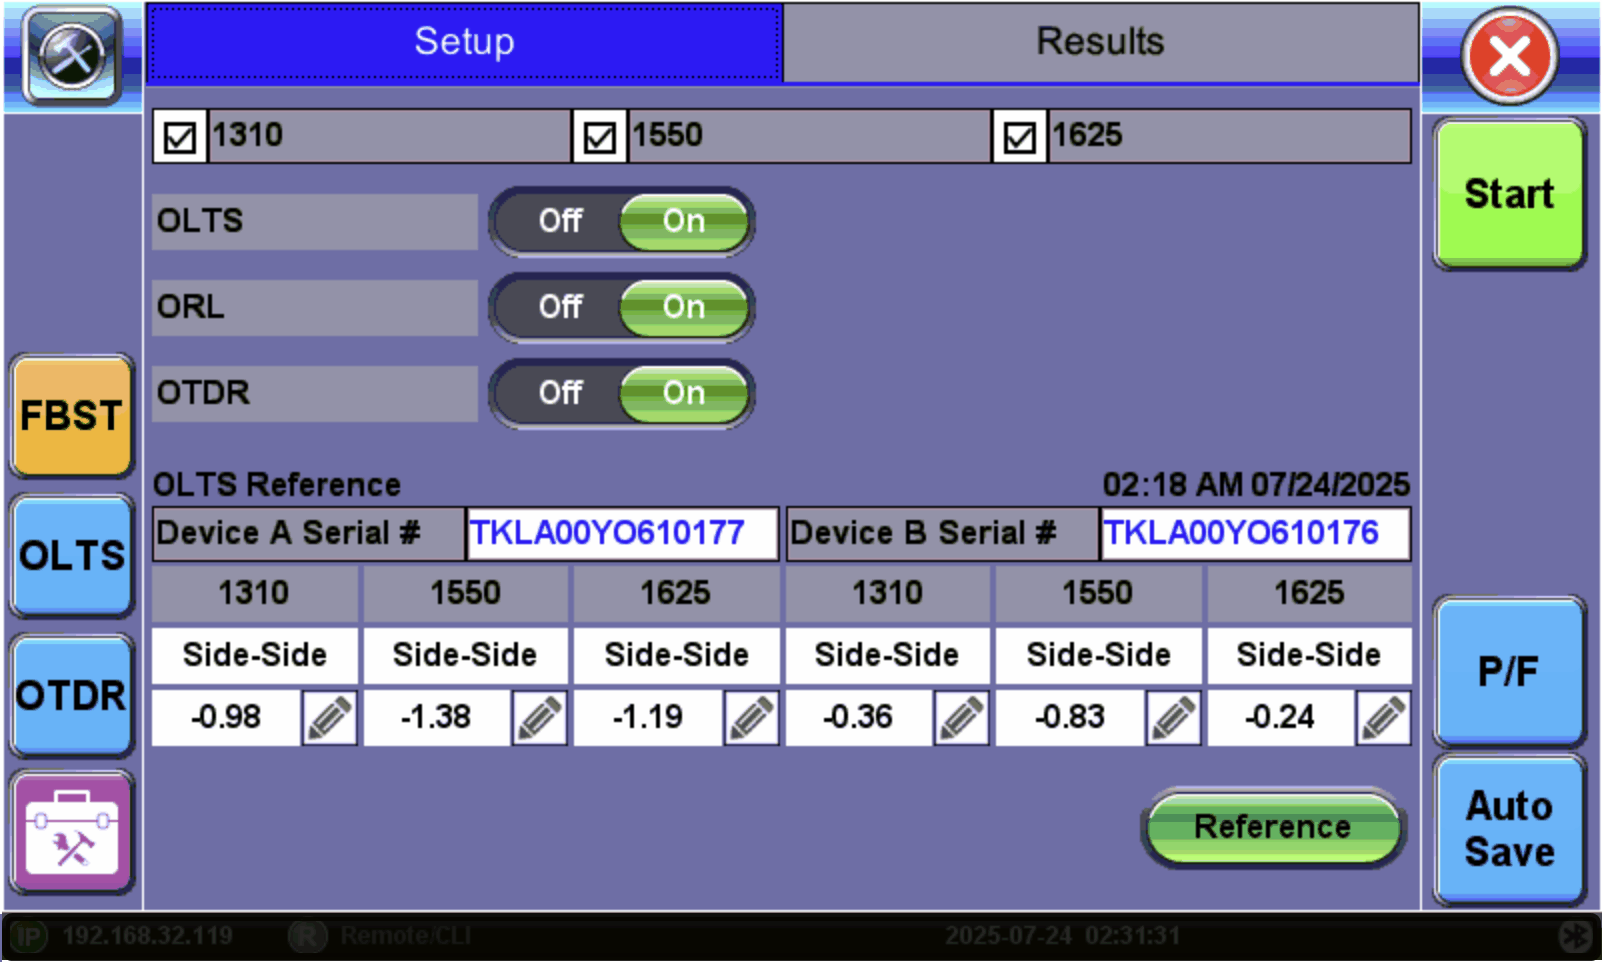Toggle the ORL On/Off switch
The image size is (1602, 962).
point(621,307)
